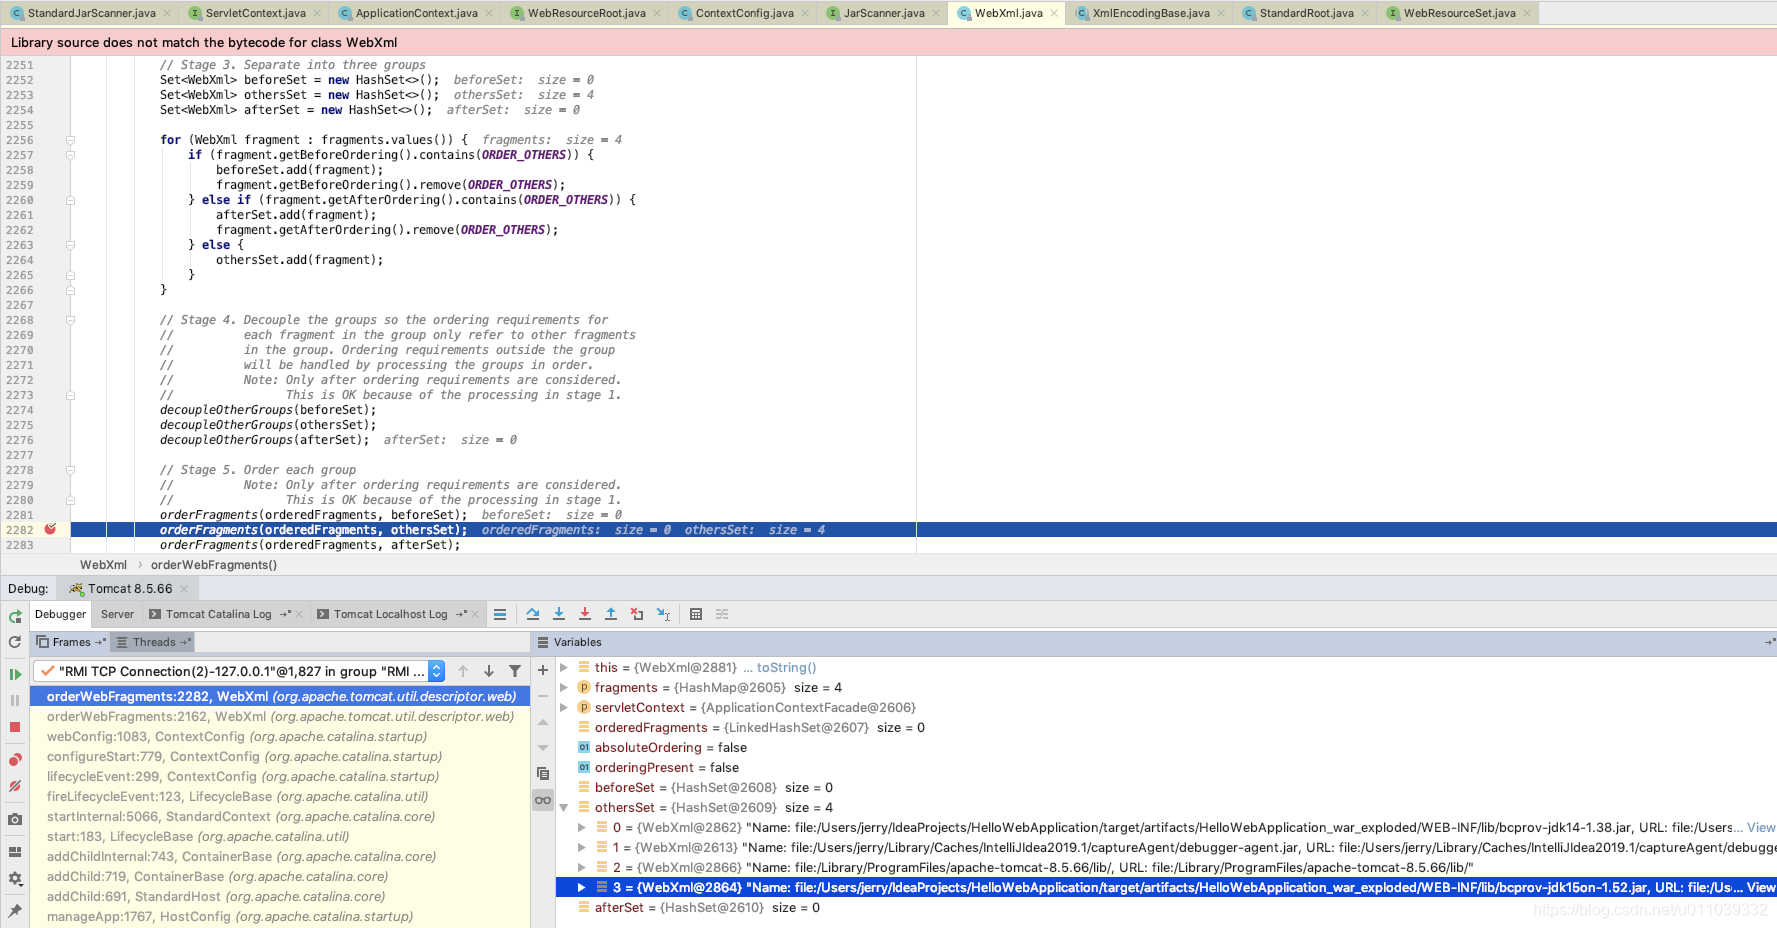Step out of the current method
Viewport: 1777px width, 928px height.
(610, 614)
